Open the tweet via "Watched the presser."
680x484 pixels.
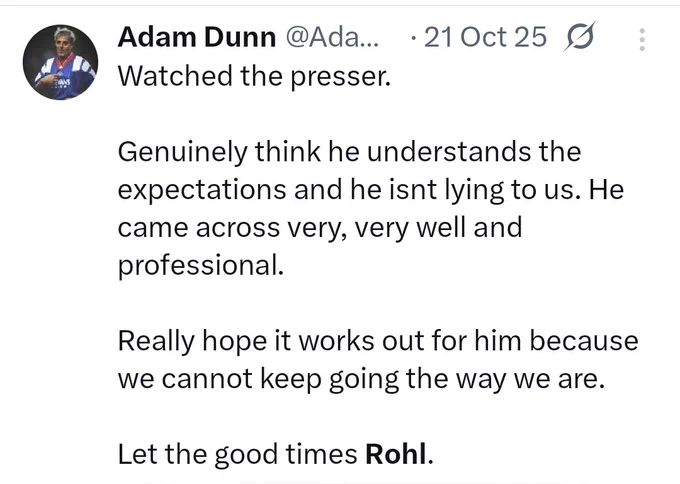[255, 76]
